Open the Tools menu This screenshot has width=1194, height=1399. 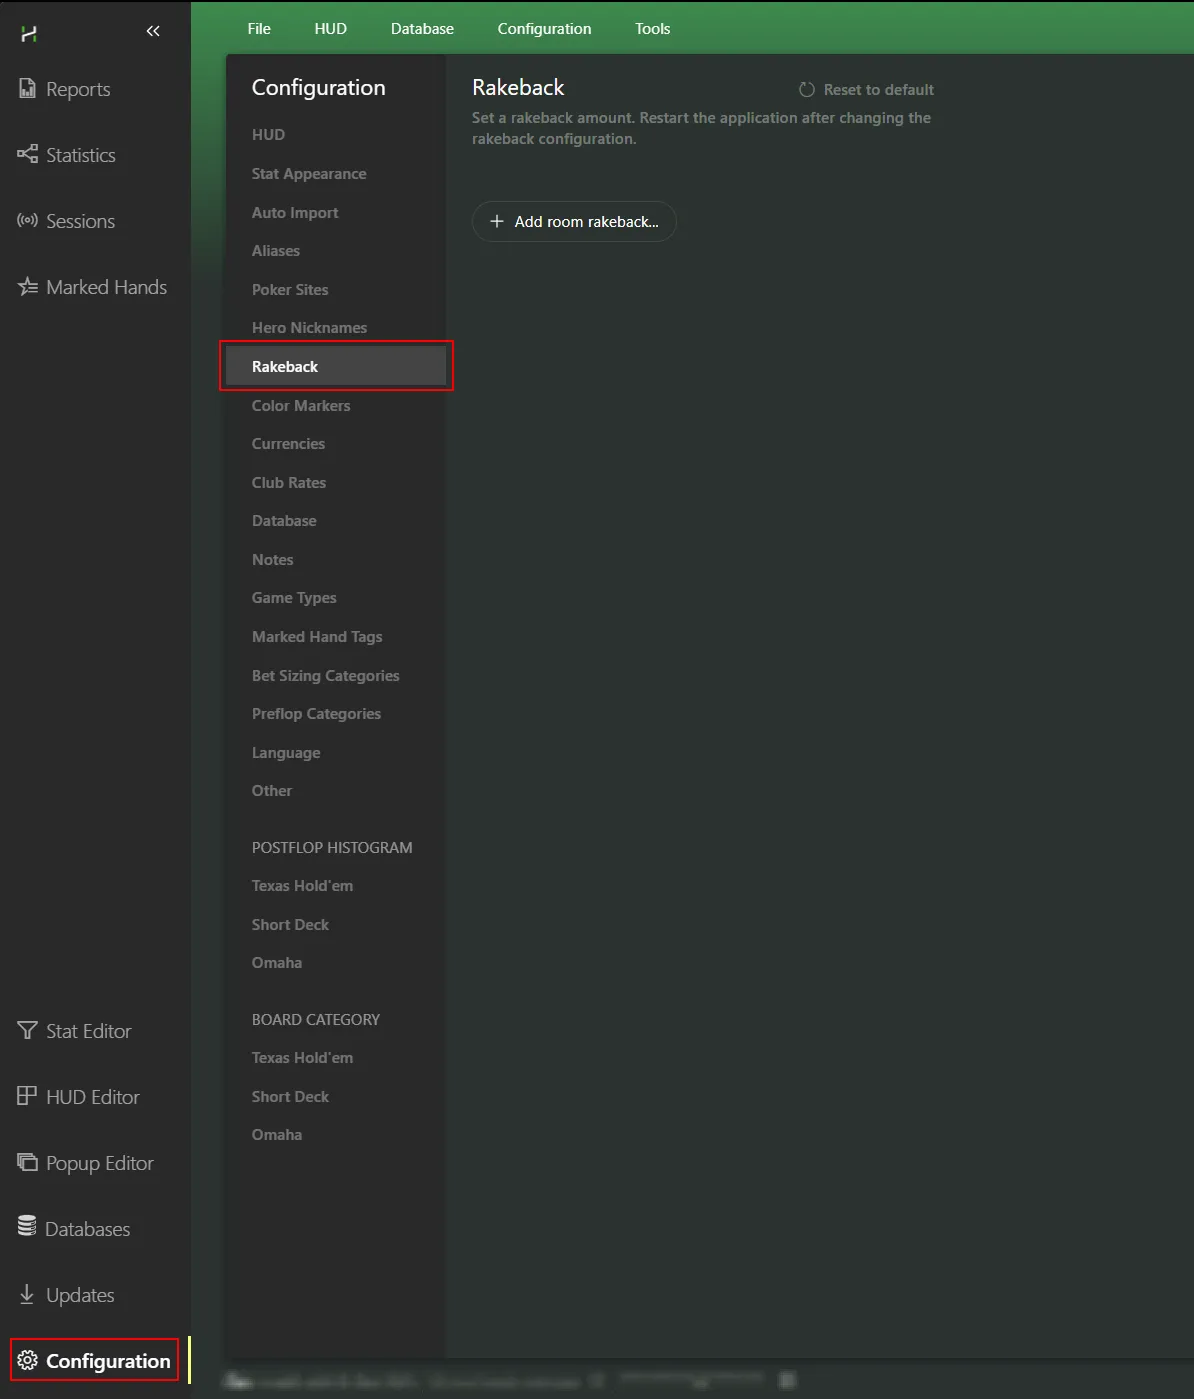pos(652,29)
